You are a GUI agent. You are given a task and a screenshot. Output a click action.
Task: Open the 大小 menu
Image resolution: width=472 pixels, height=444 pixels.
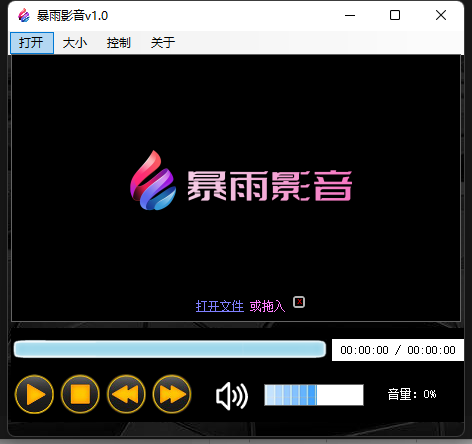75,43
